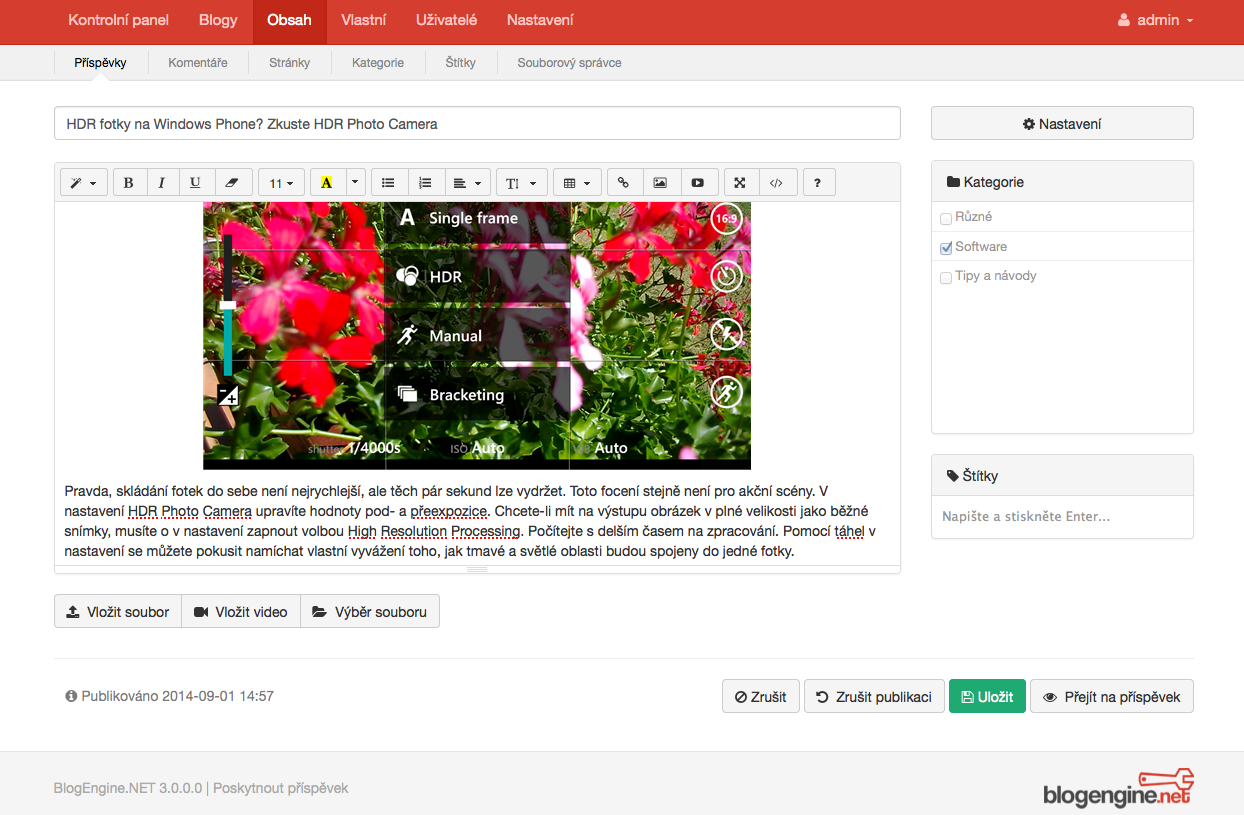This screenshot has width=1244, height=815.
Task: Select the Komentáře tab
Action: coord(198,62)
